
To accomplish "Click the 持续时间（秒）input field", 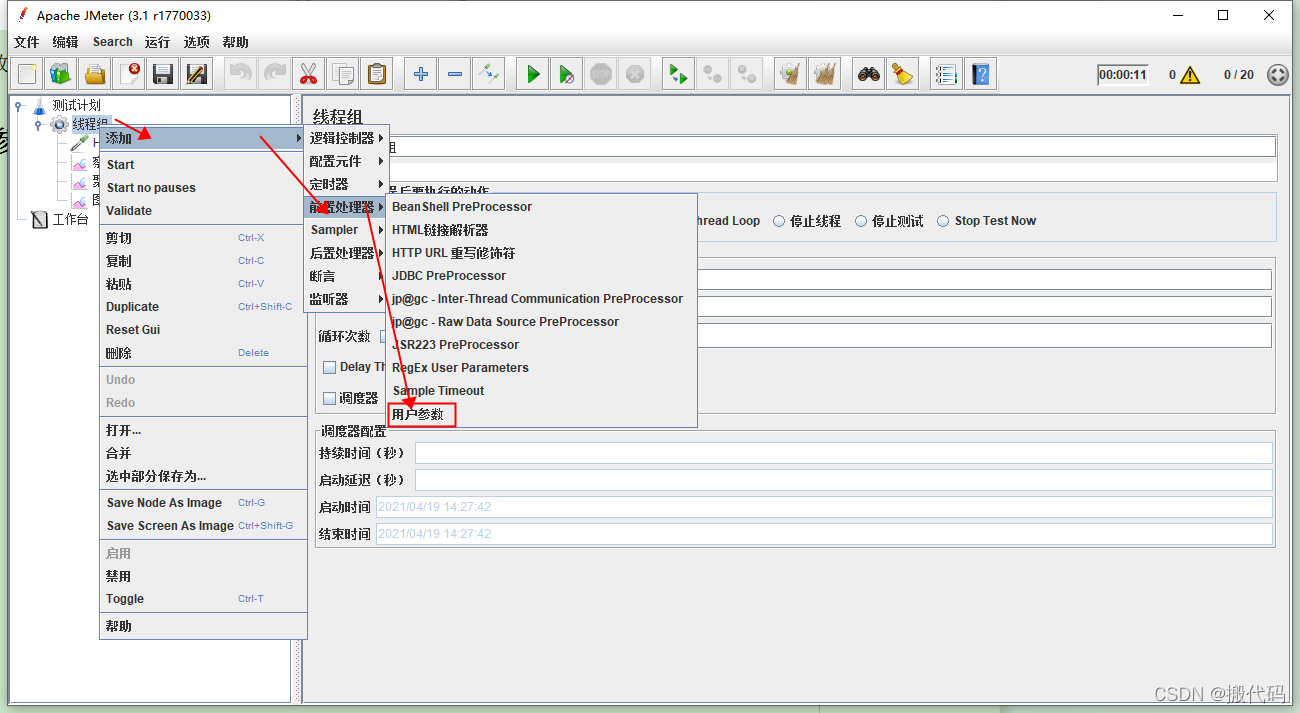I will pos(844,453).
